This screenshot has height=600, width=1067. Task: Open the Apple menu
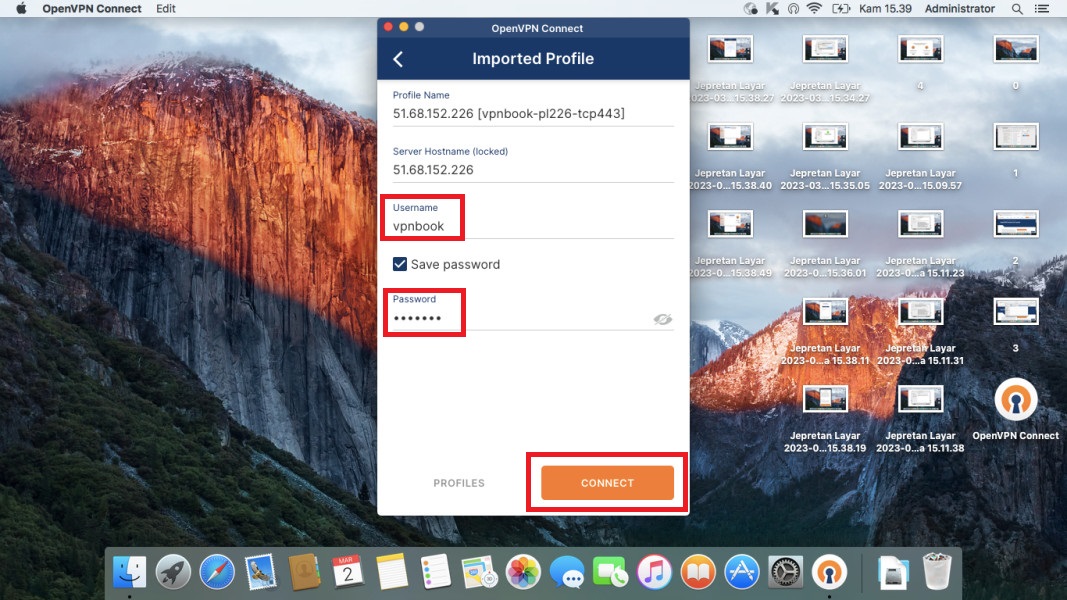(21, 9)
